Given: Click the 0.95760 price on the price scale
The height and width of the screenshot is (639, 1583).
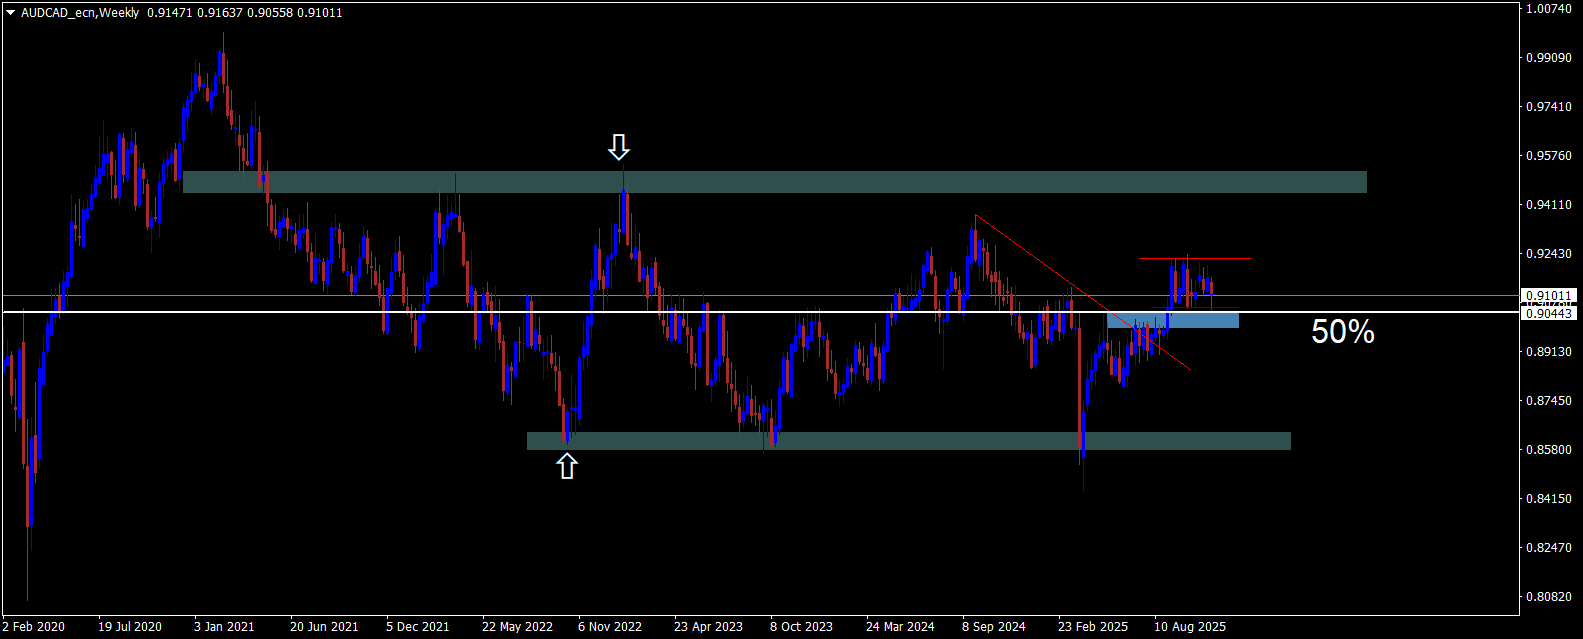Looking at the screenshot, I should coord(1549,155).
